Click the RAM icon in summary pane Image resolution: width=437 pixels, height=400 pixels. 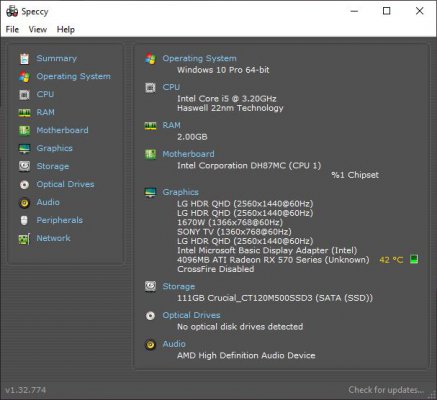(x=150, y=126)
